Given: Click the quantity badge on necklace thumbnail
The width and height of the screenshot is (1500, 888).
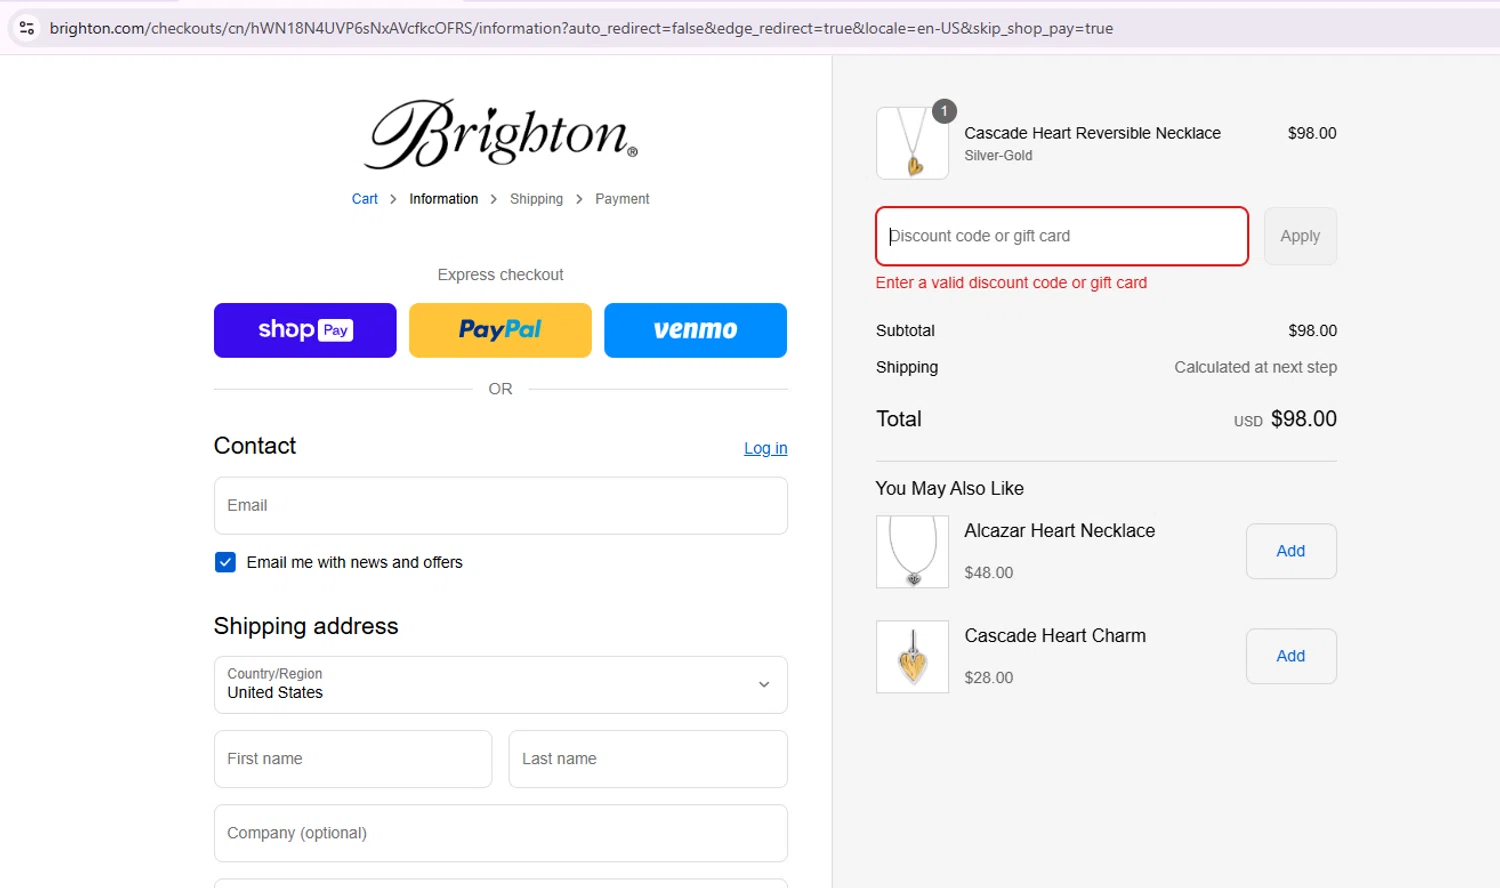Looking at the screenshot, I should pyautogui.click(x=944, y=111).
